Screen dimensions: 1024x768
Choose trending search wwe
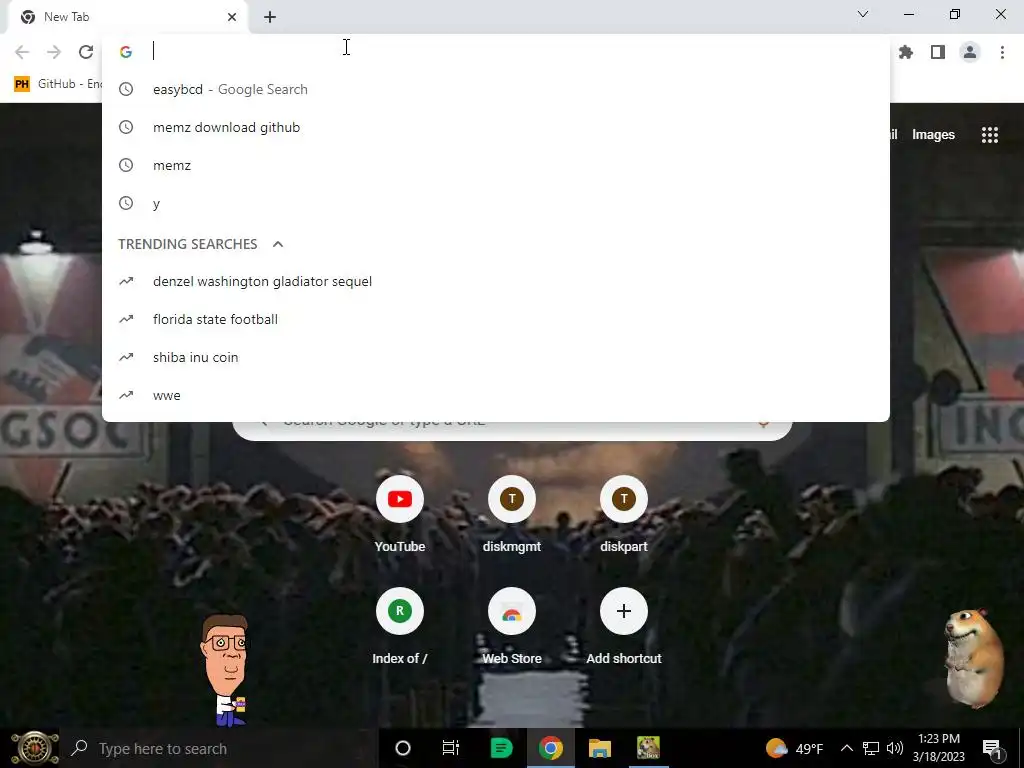(496, 395)
